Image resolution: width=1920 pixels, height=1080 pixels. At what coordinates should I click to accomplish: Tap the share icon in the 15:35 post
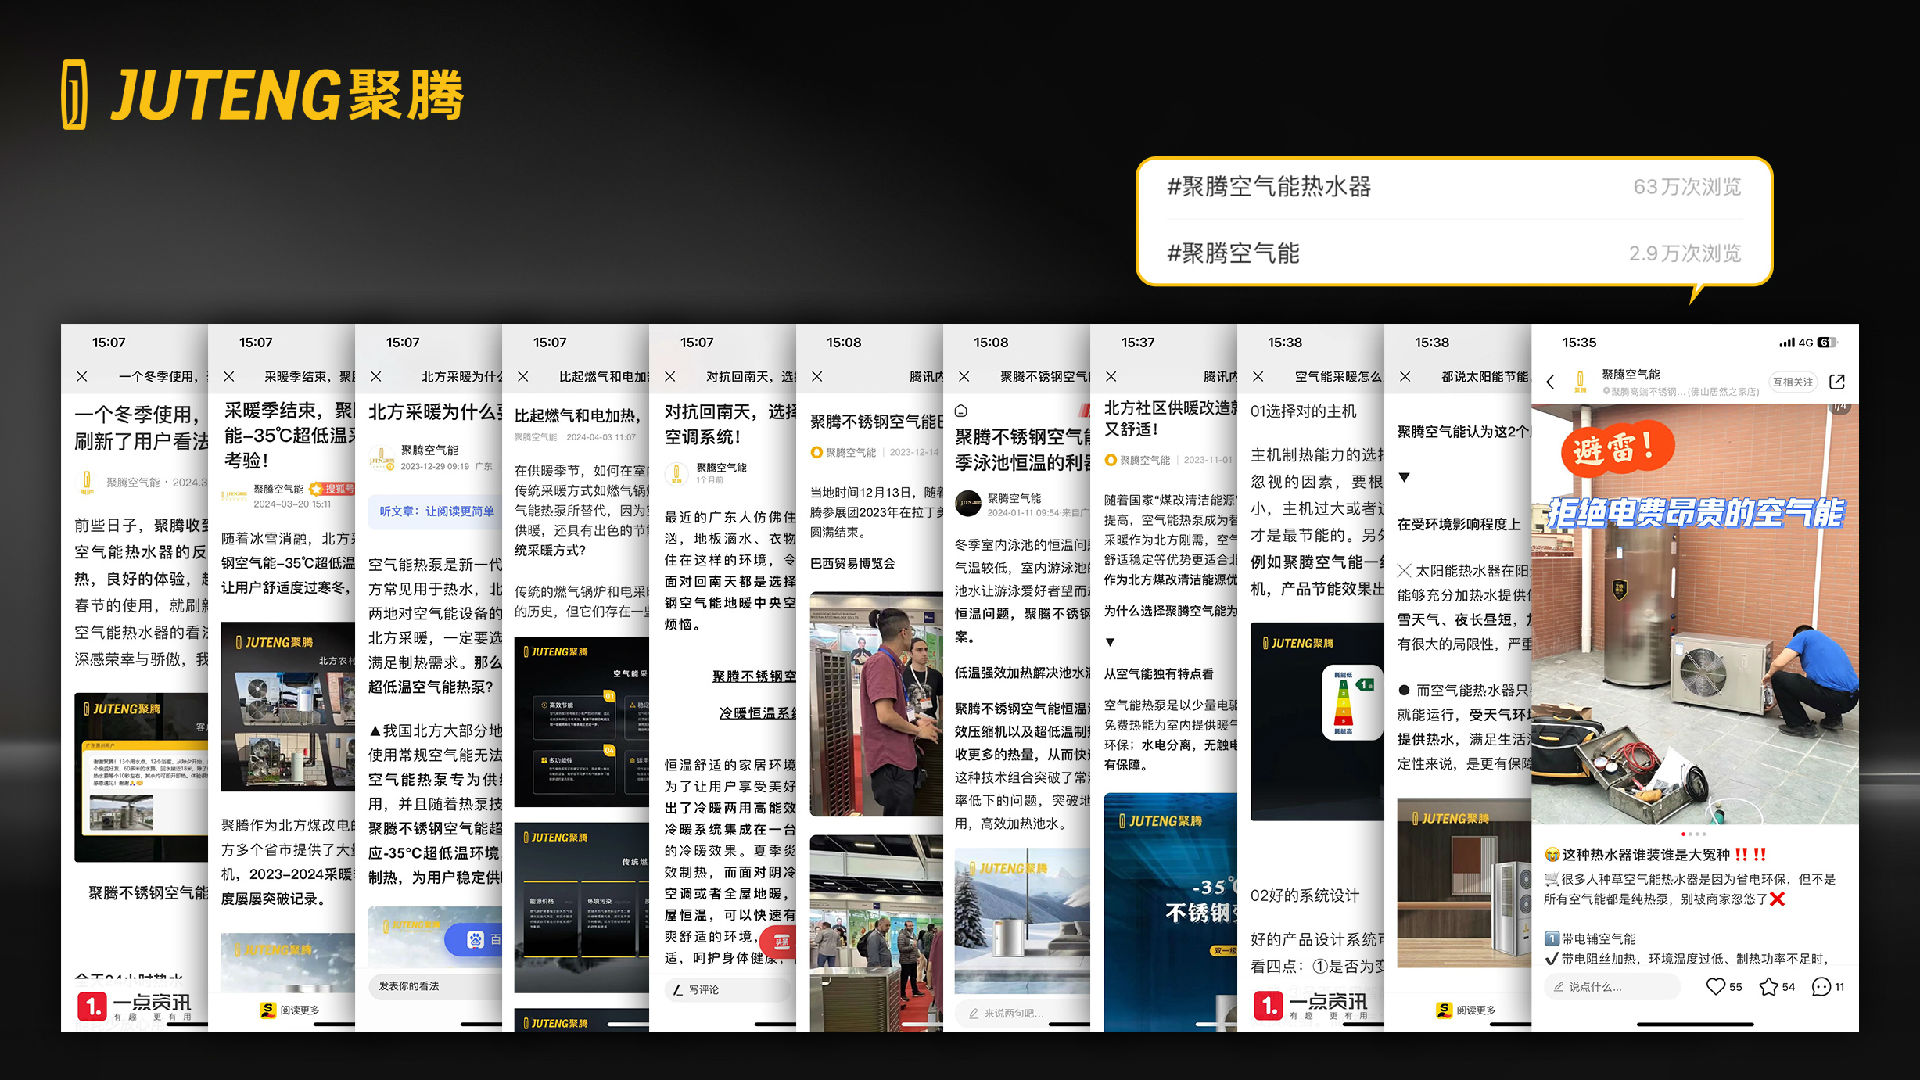pos(1836,382)
